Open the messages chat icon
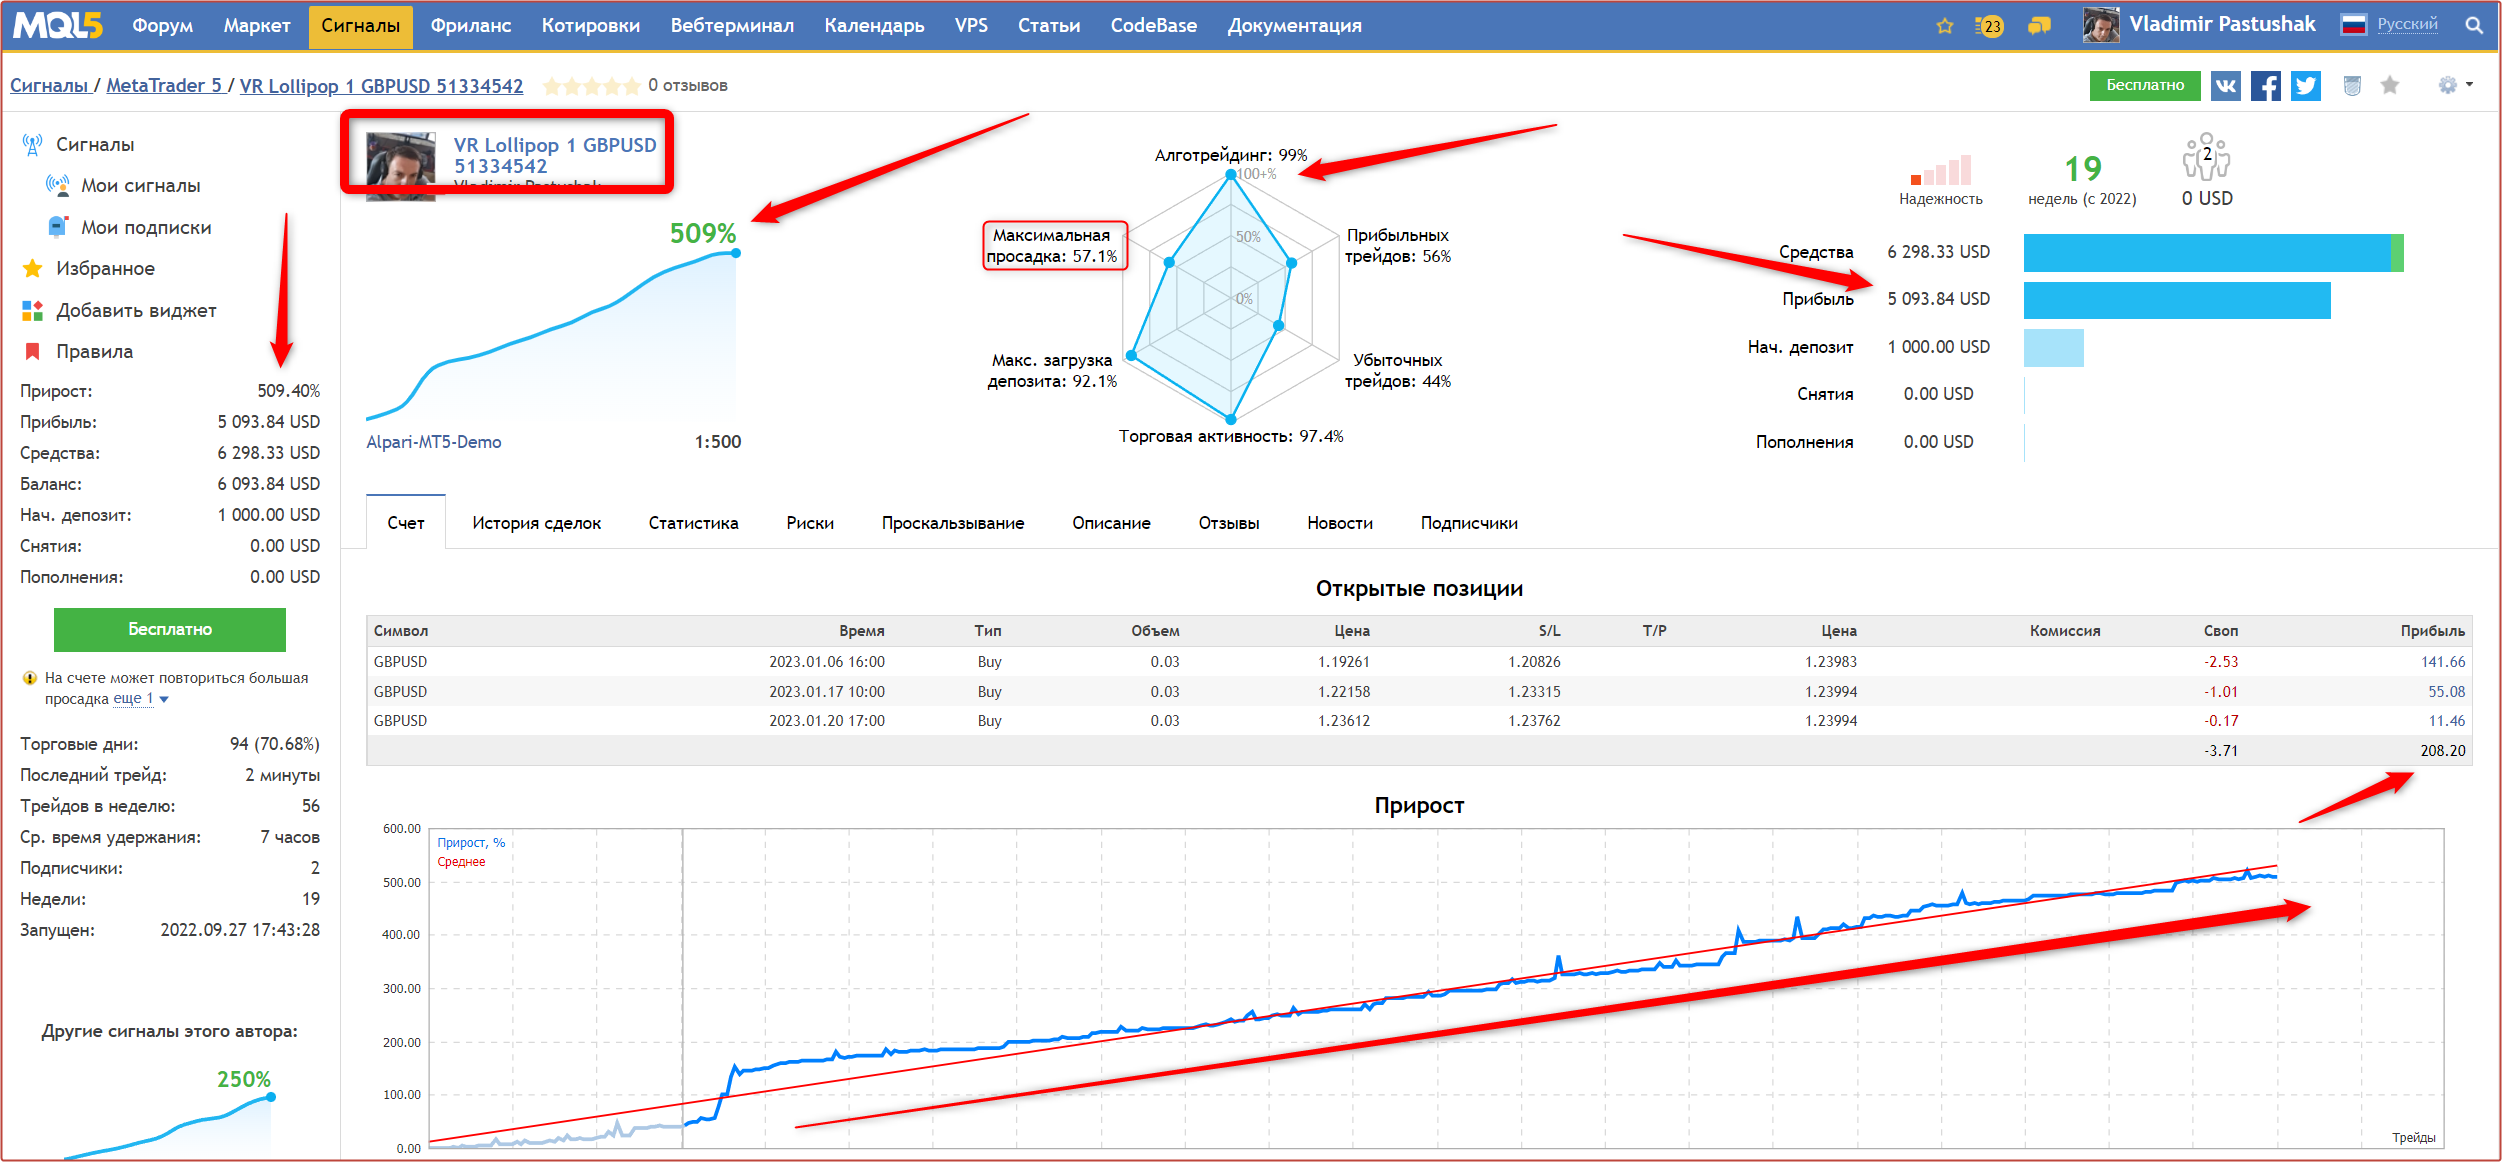The width and height of the screenshot is (2502, 1162). (x=2039, y=26)
